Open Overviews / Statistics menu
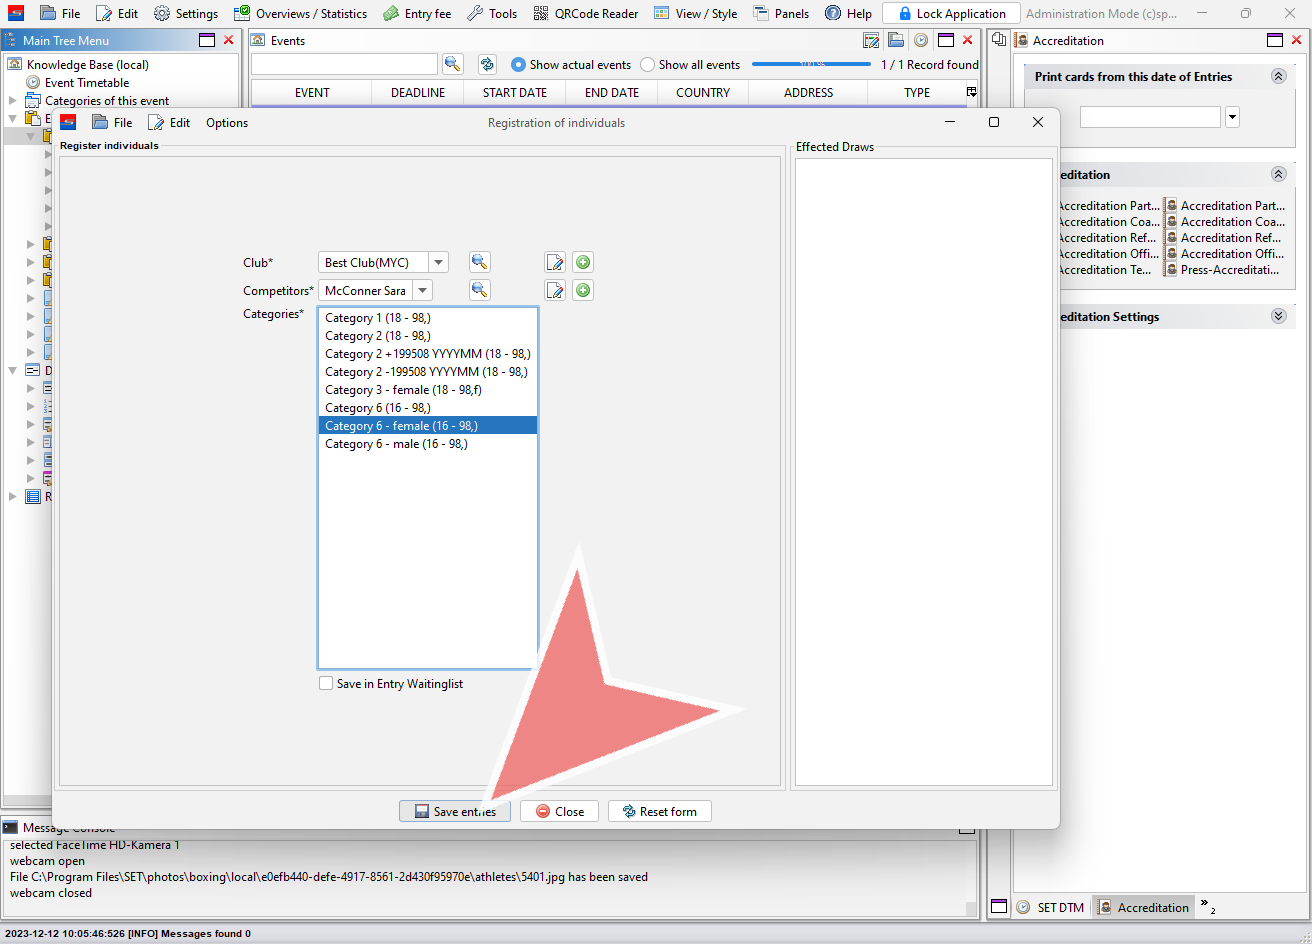Screen dimensions: 1312x945 pyautogui.click(x=300, y=14)
